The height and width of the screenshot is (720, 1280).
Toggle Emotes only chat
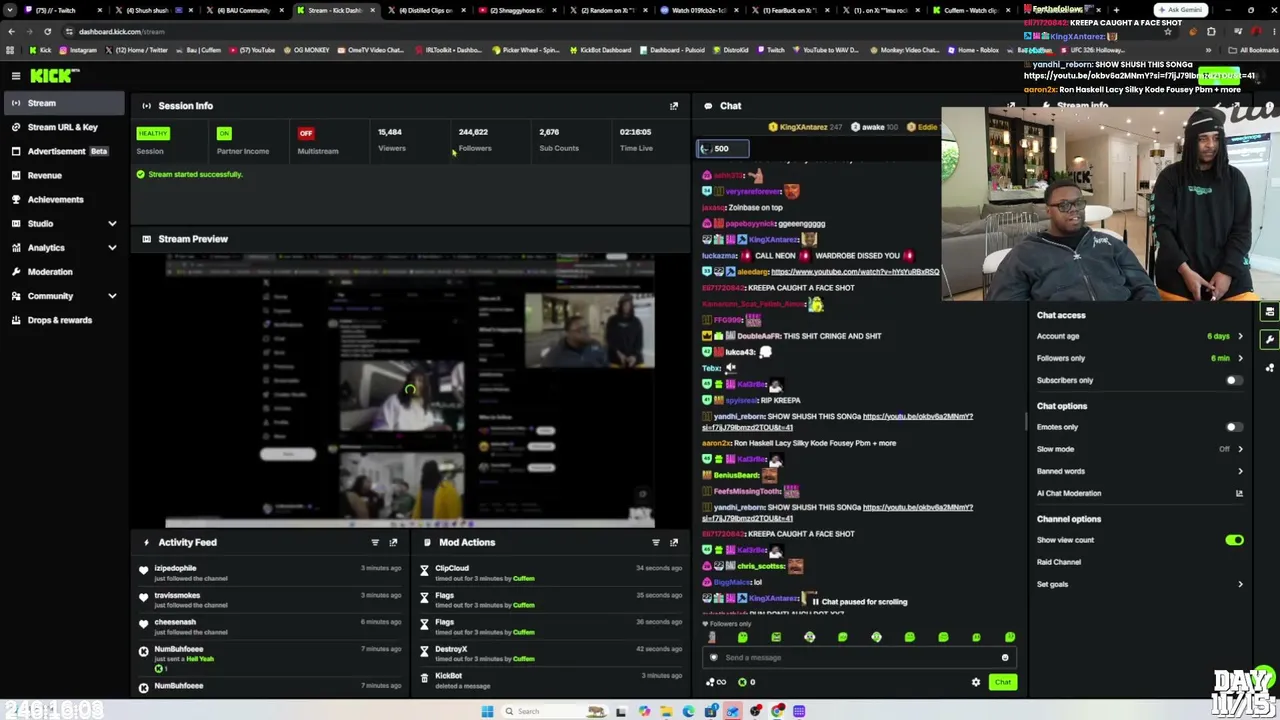click(1234, 427)
